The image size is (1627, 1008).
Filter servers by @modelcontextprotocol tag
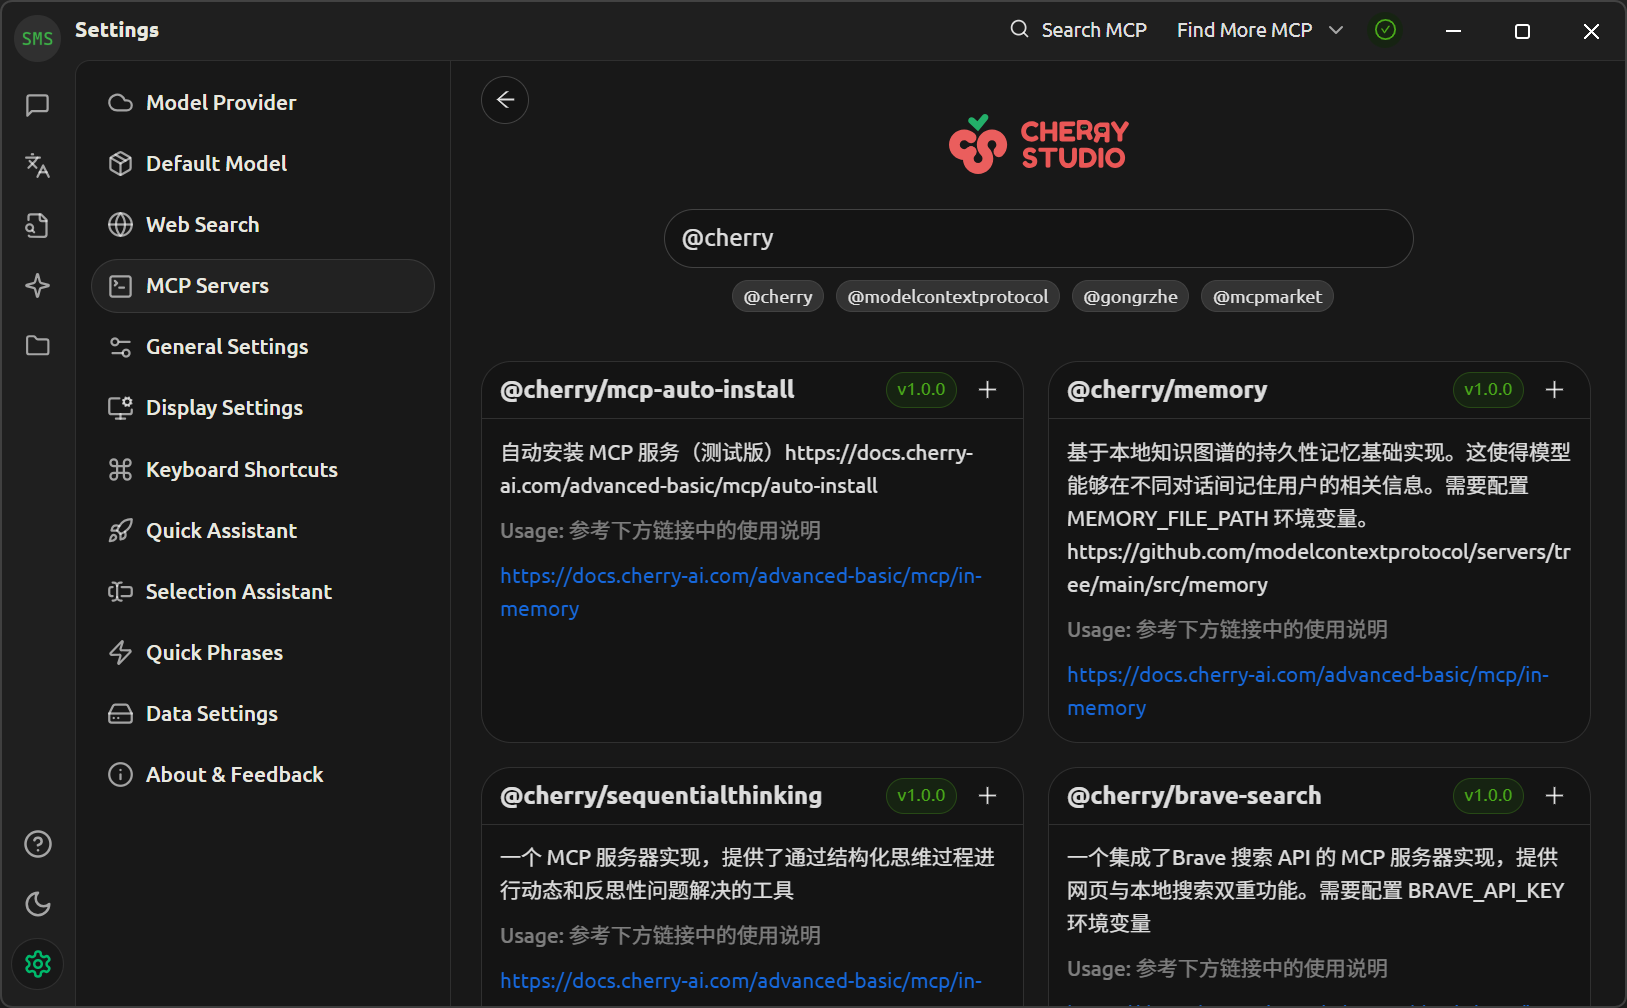(947, 296)
